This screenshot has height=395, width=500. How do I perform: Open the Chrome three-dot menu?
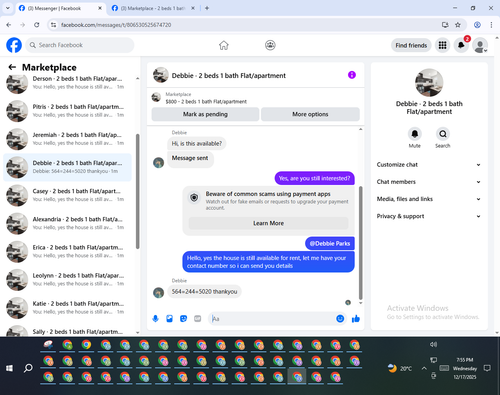click(491, 25)
